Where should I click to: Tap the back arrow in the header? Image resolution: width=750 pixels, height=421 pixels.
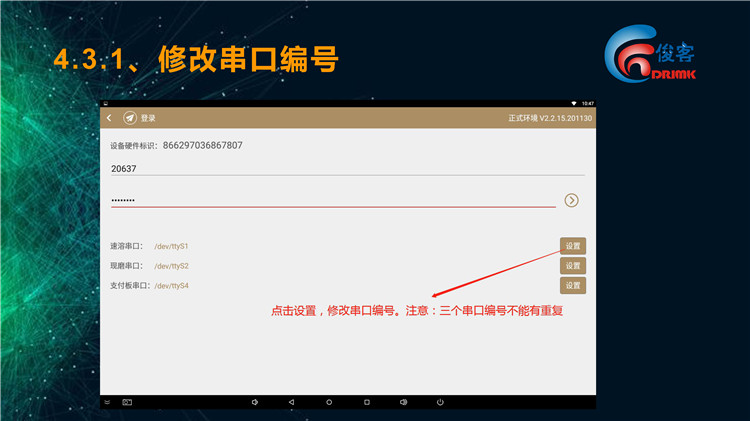pos(110,118)
